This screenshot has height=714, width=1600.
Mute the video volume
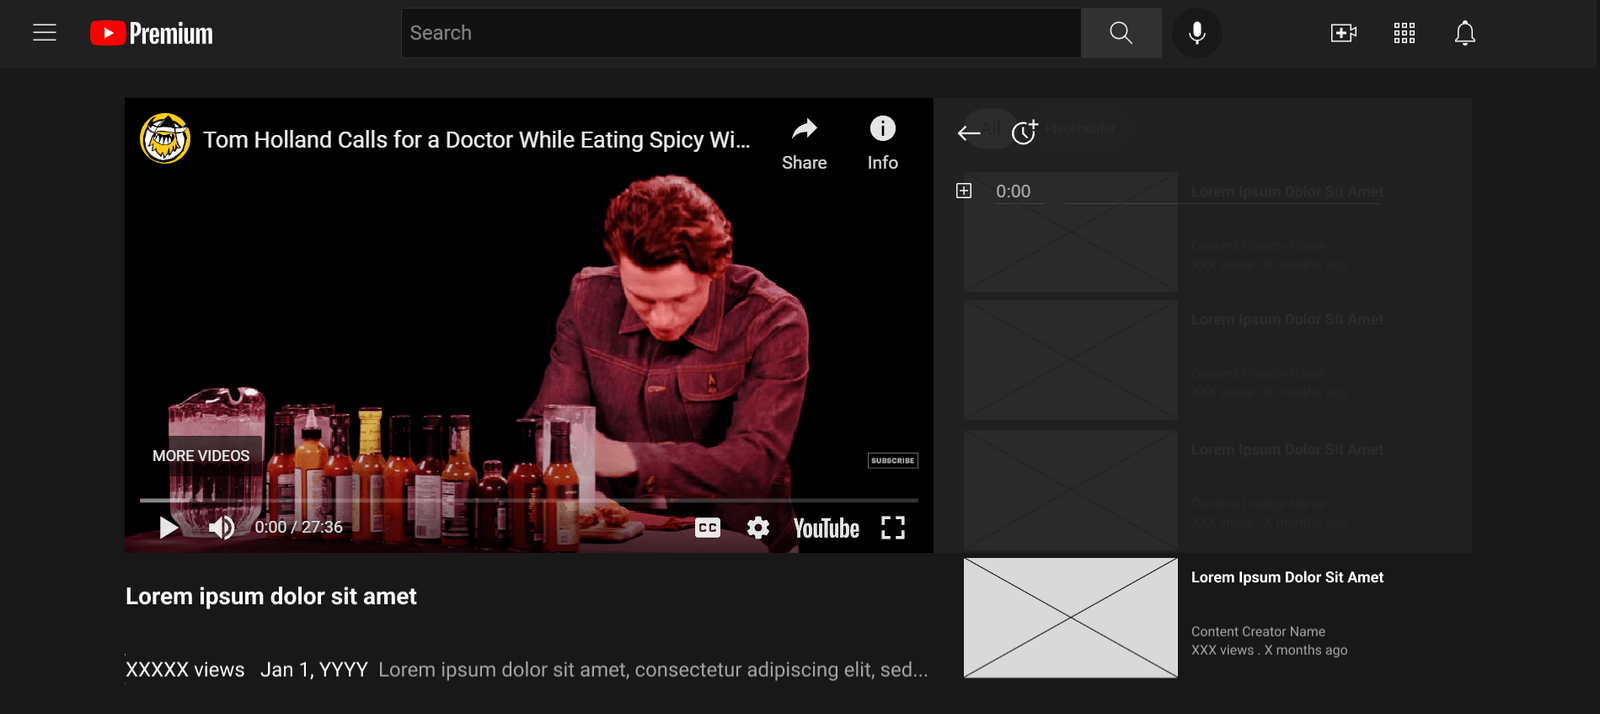coord(221,527)
